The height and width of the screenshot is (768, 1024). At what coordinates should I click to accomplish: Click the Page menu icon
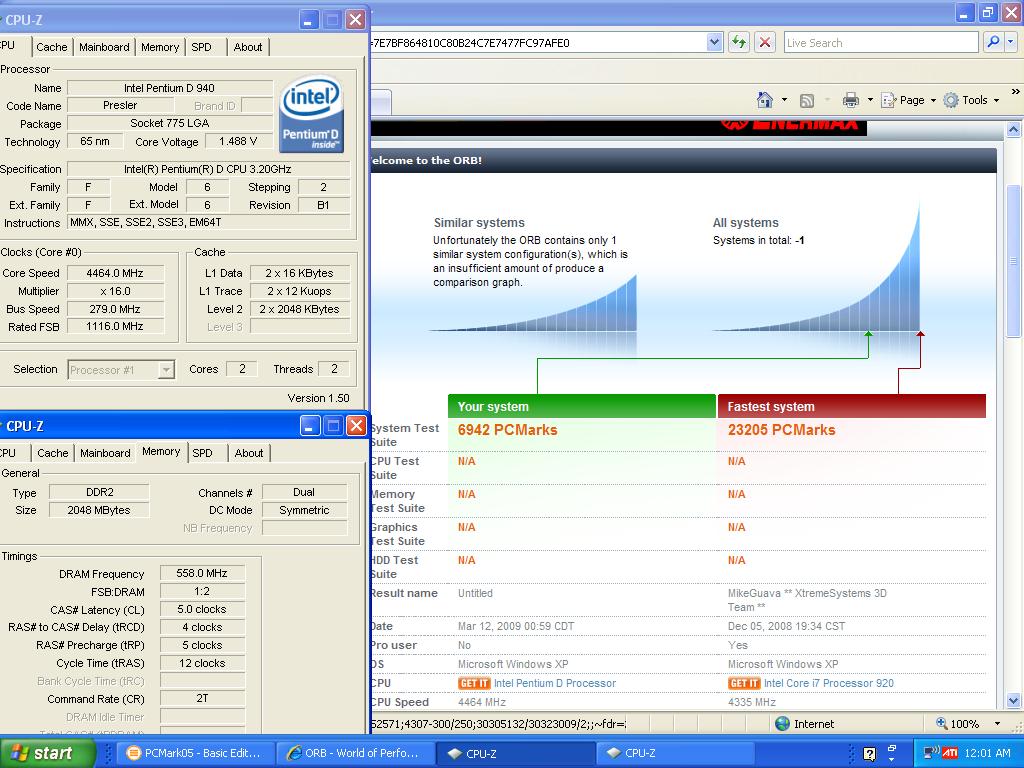click(888, 100)
